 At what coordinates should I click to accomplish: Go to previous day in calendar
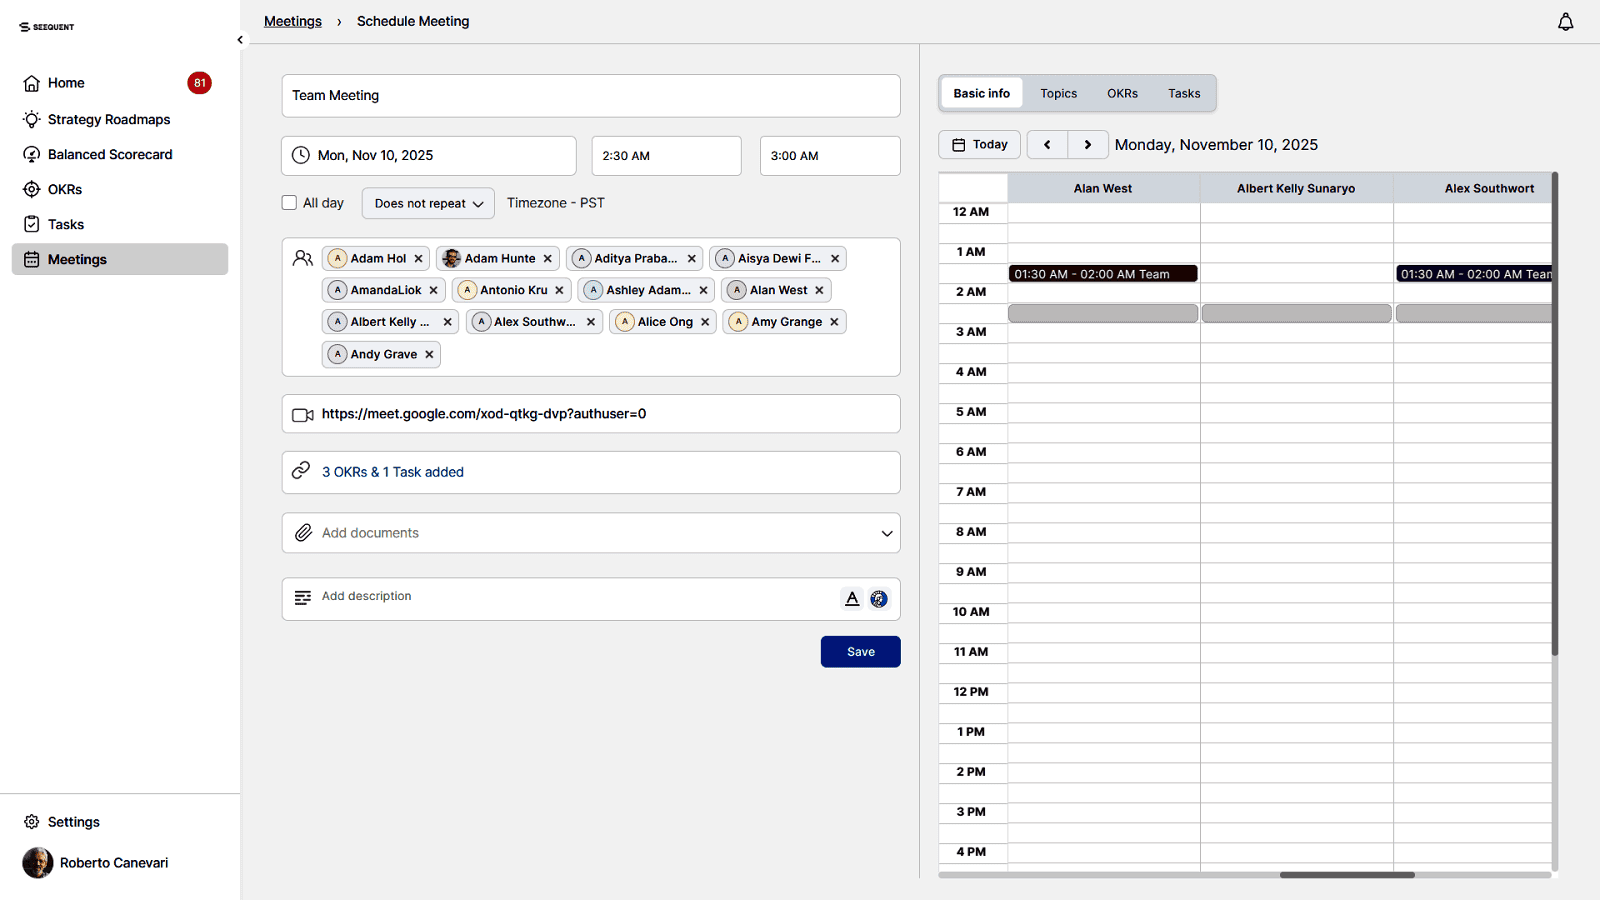pos(1047,145)
